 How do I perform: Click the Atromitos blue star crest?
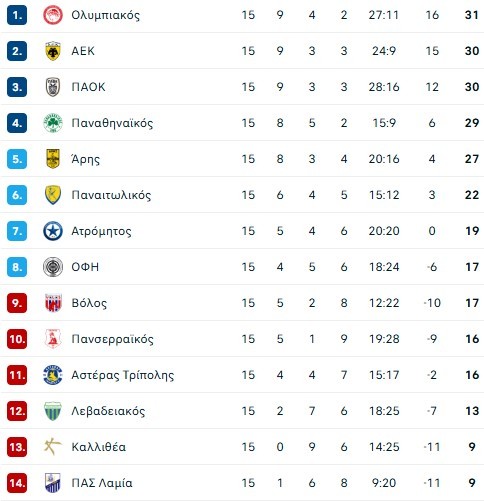point(53,231)
